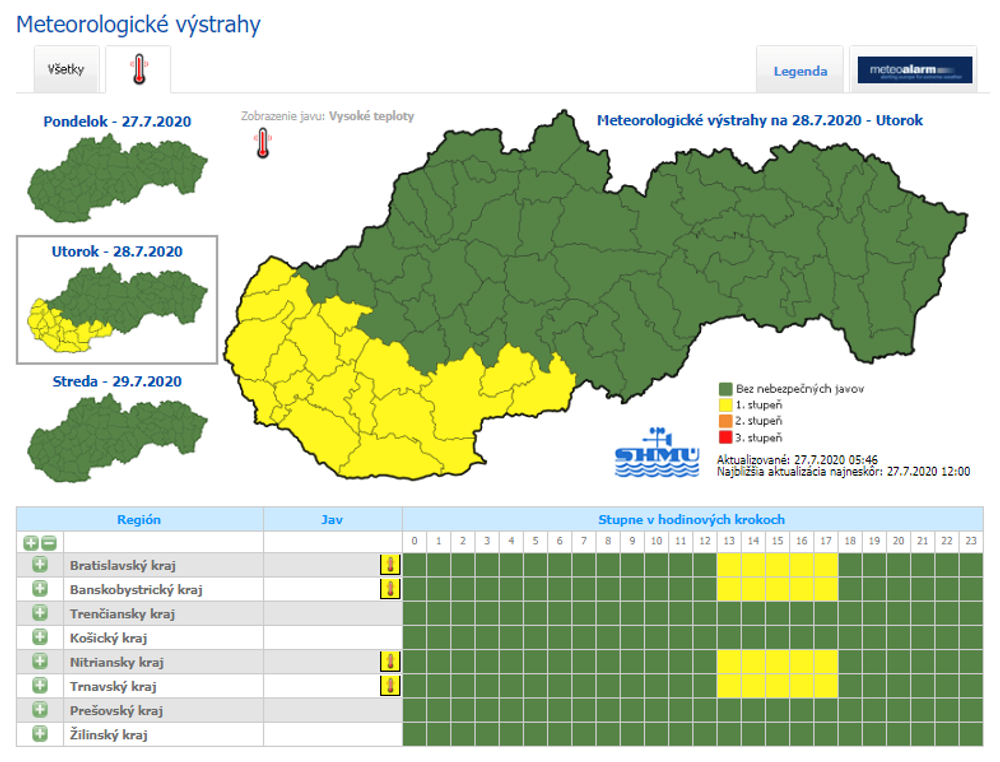Open the meteoalarm banner link

point(914,70)
